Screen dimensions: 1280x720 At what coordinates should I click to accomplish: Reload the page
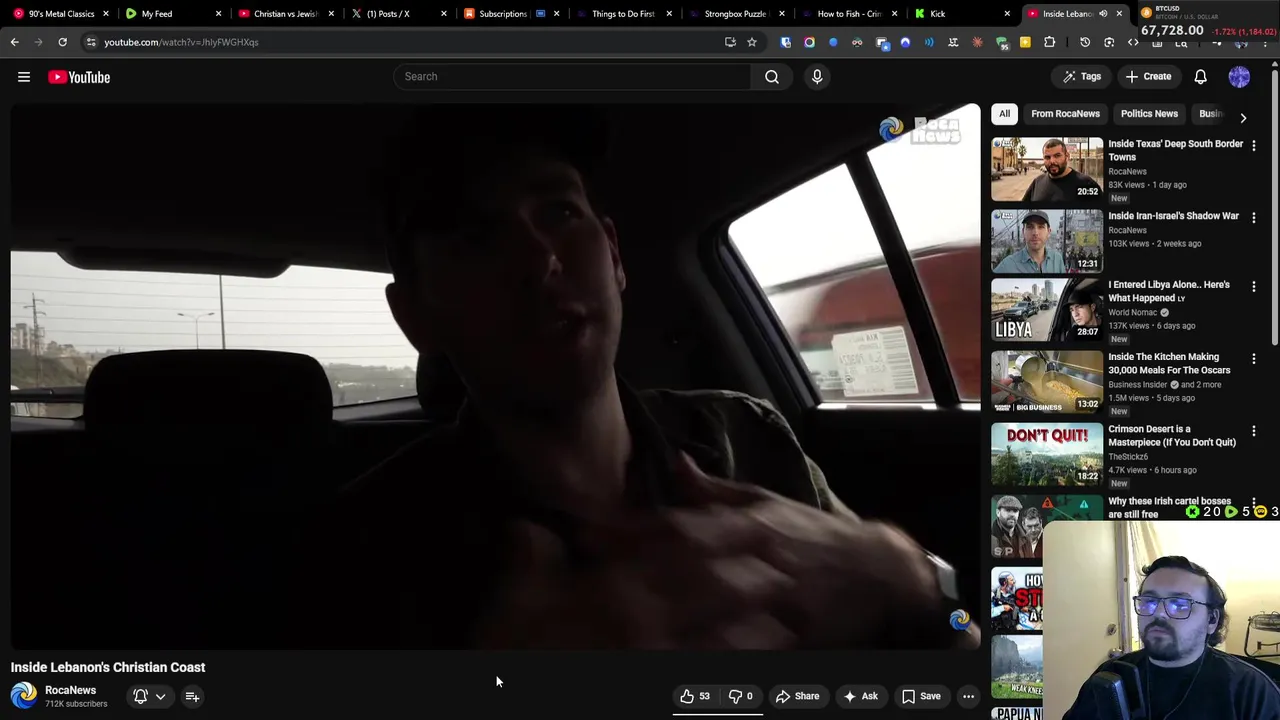click(x=62, y=42)
